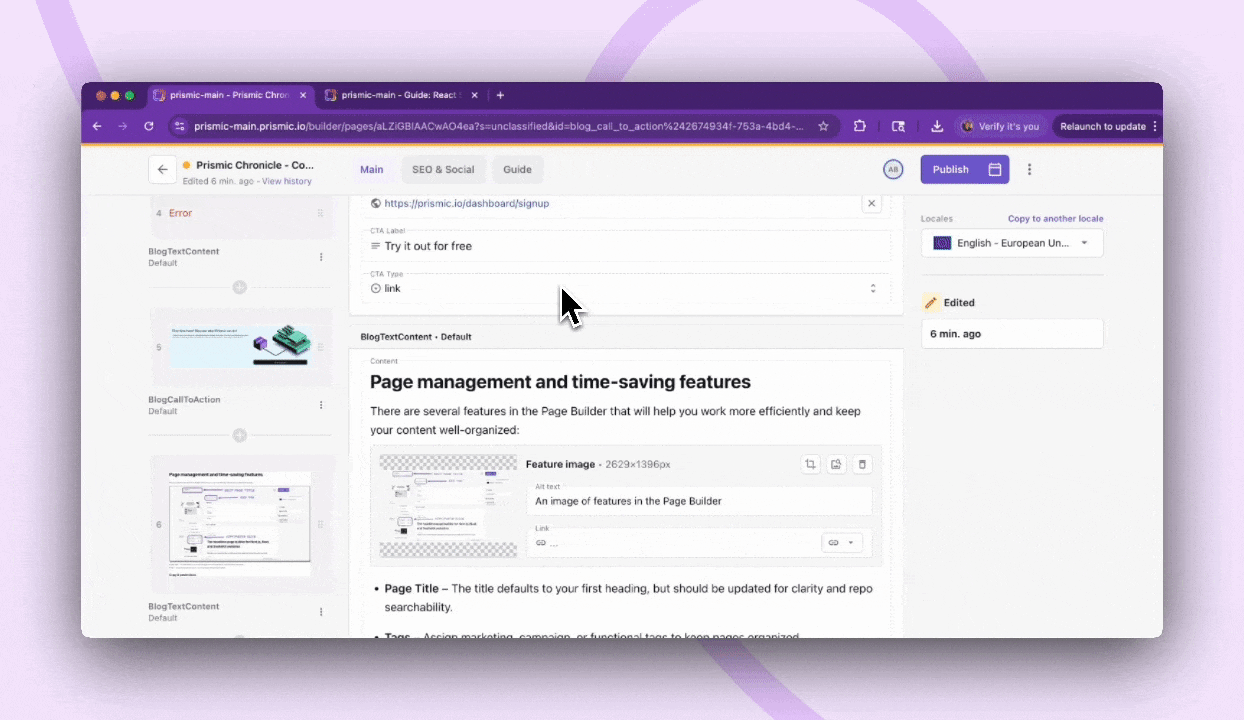Click the AB user avatar
This screenshot has width=1244, height=720.
point(893,170)
